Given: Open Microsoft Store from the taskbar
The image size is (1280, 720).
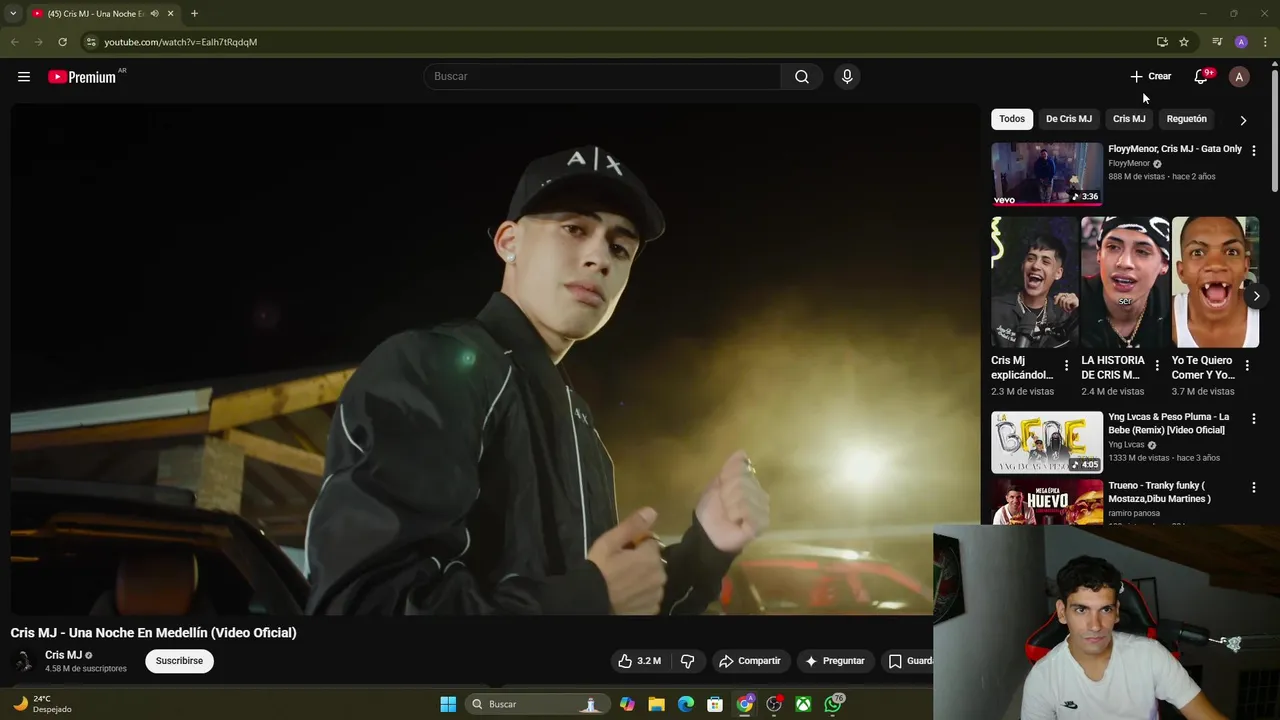Looking at the screenshot, I should click(715, 704).
